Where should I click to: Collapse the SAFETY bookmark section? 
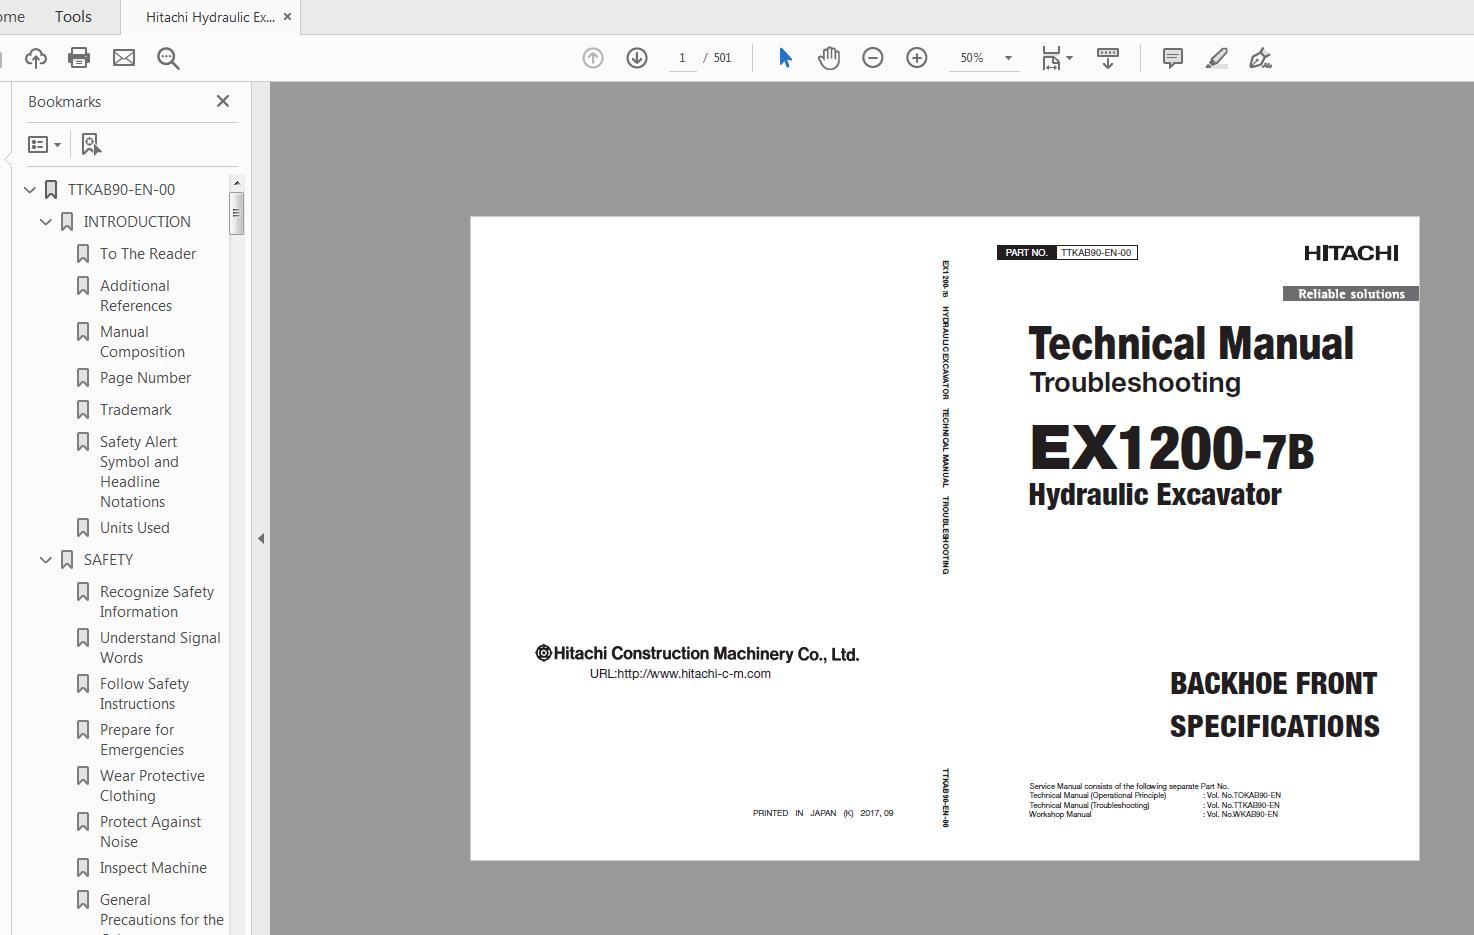click(46, 559)
